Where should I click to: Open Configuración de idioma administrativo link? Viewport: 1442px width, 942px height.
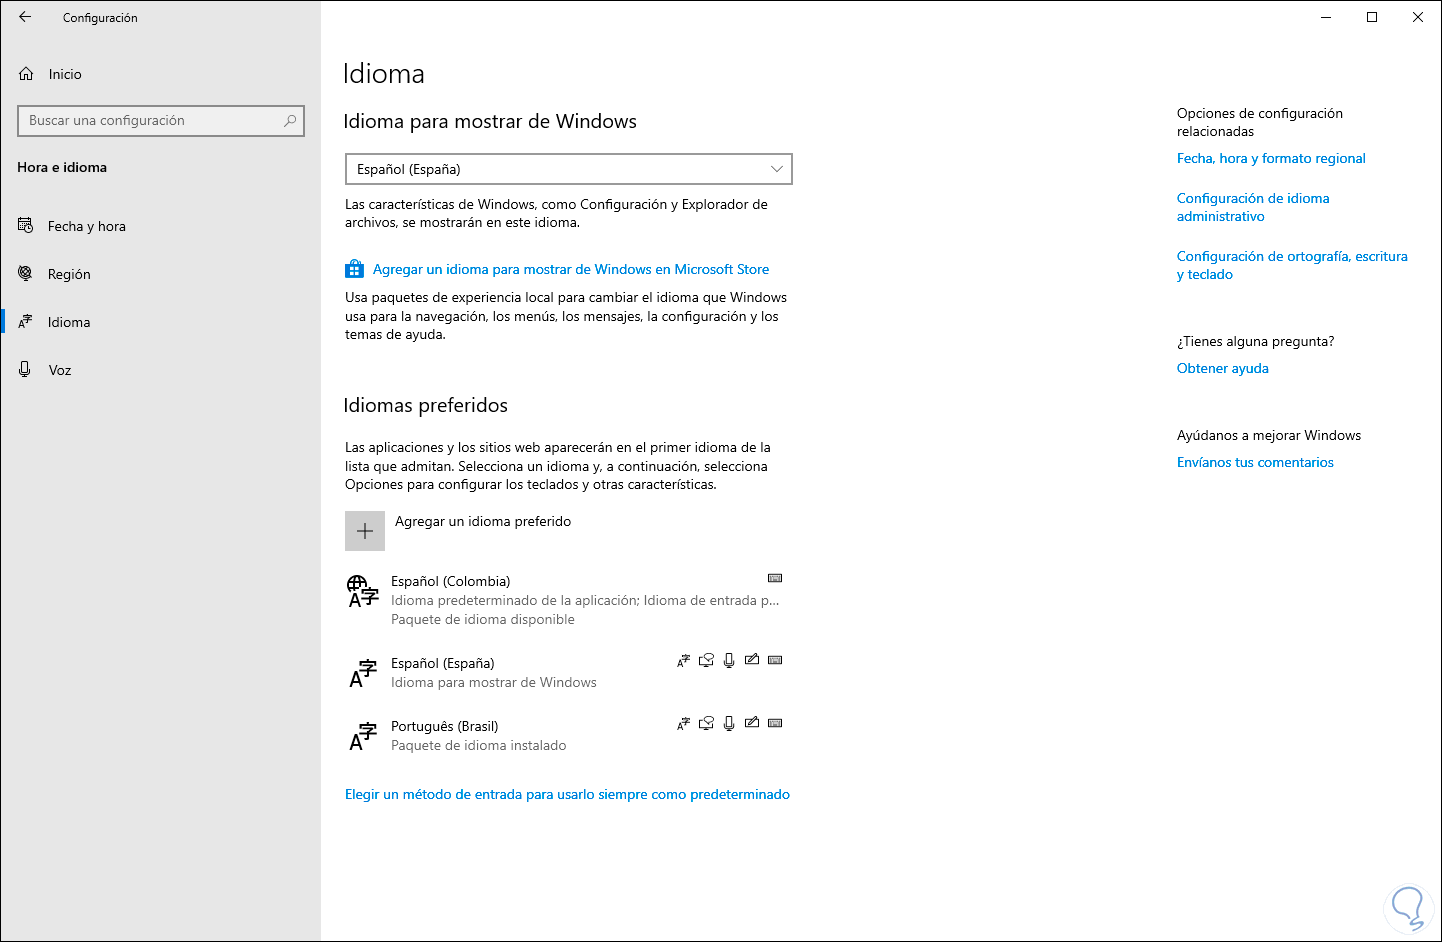1252,207
